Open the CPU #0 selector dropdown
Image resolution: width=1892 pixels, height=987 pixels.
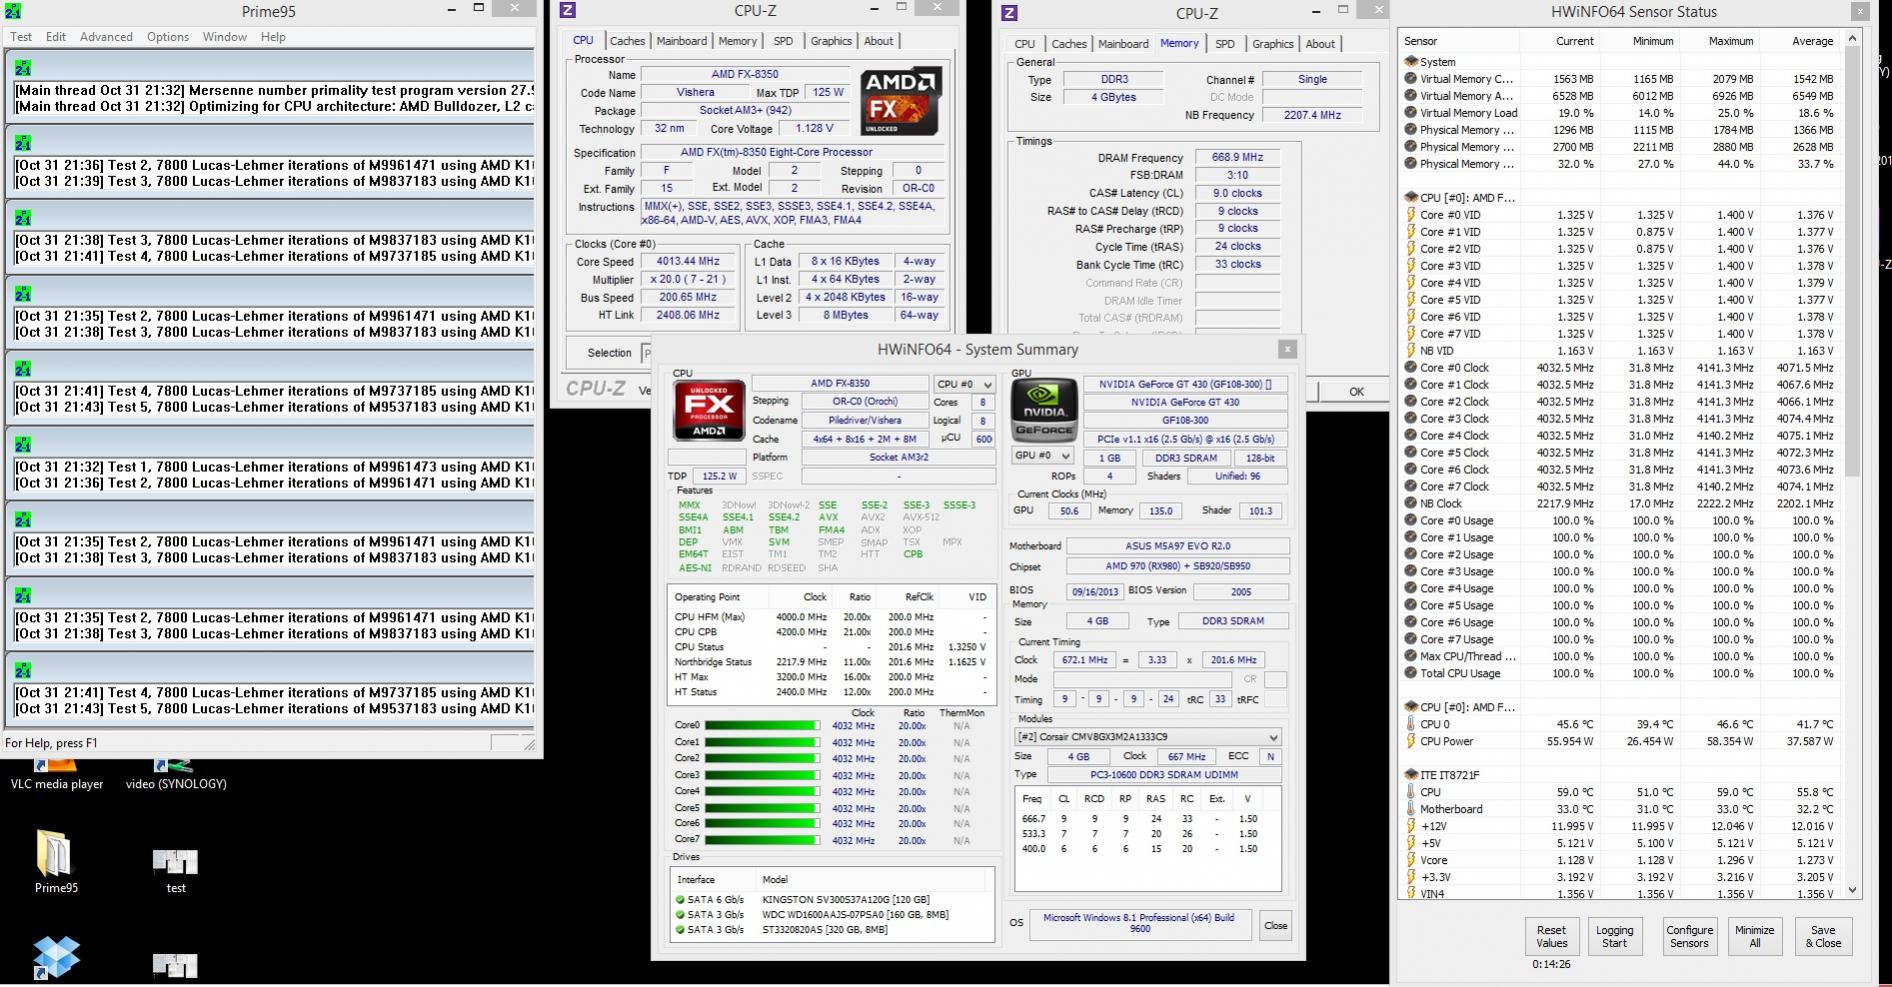coord(964,384)
